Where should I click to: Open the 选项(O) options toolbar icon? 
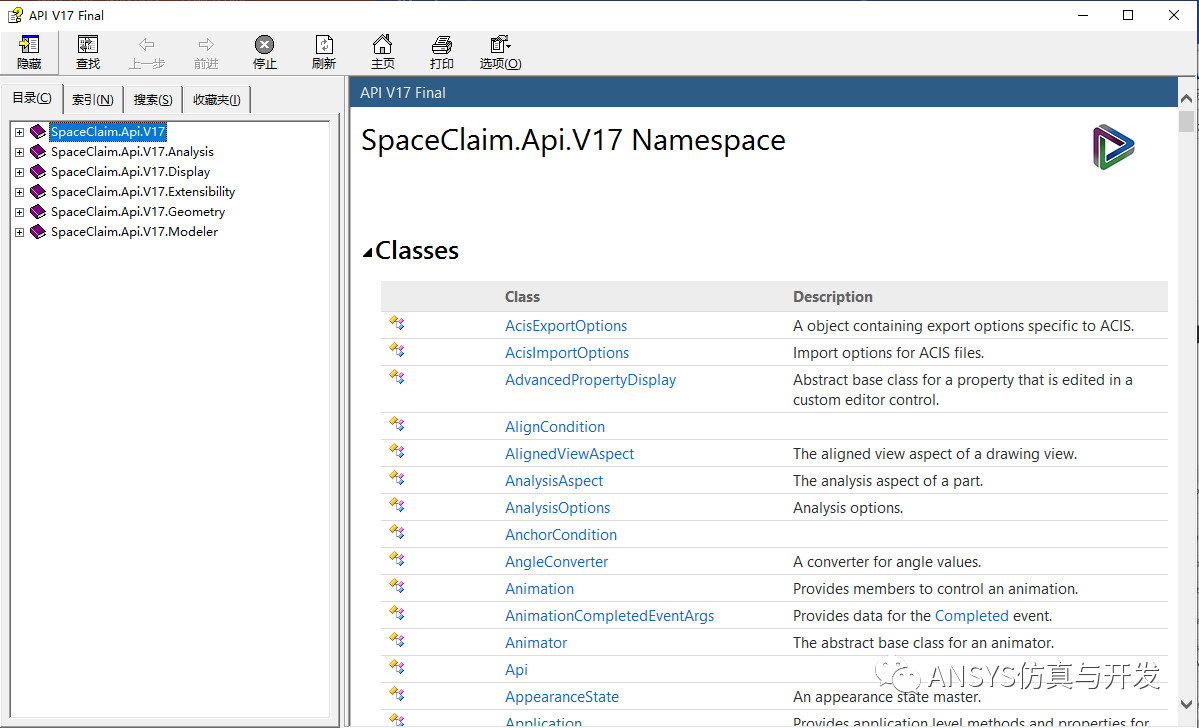tap(500, 45)
